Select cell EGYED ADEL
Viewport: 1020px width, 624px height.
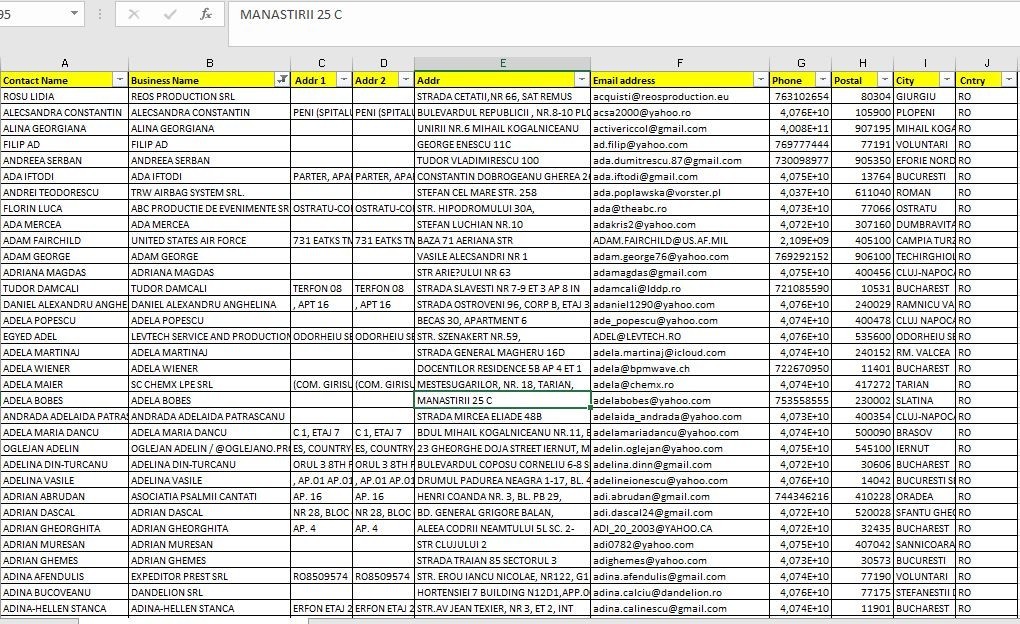tap(64, 336)
